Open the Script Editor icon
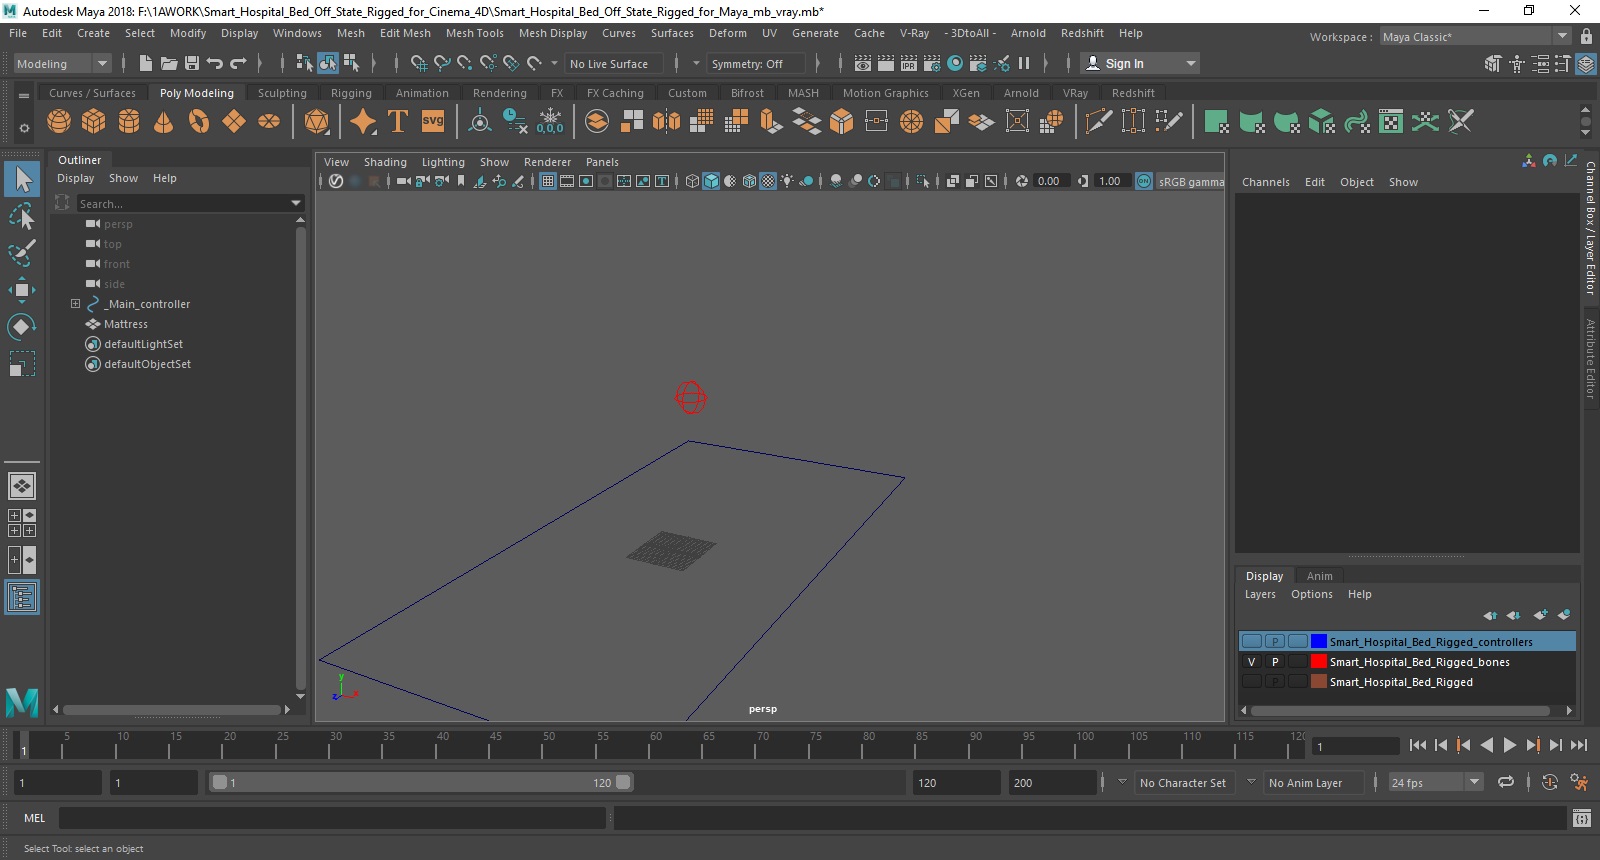Viewport: 1600px width, 860px height. click(x=1581, y=819)
